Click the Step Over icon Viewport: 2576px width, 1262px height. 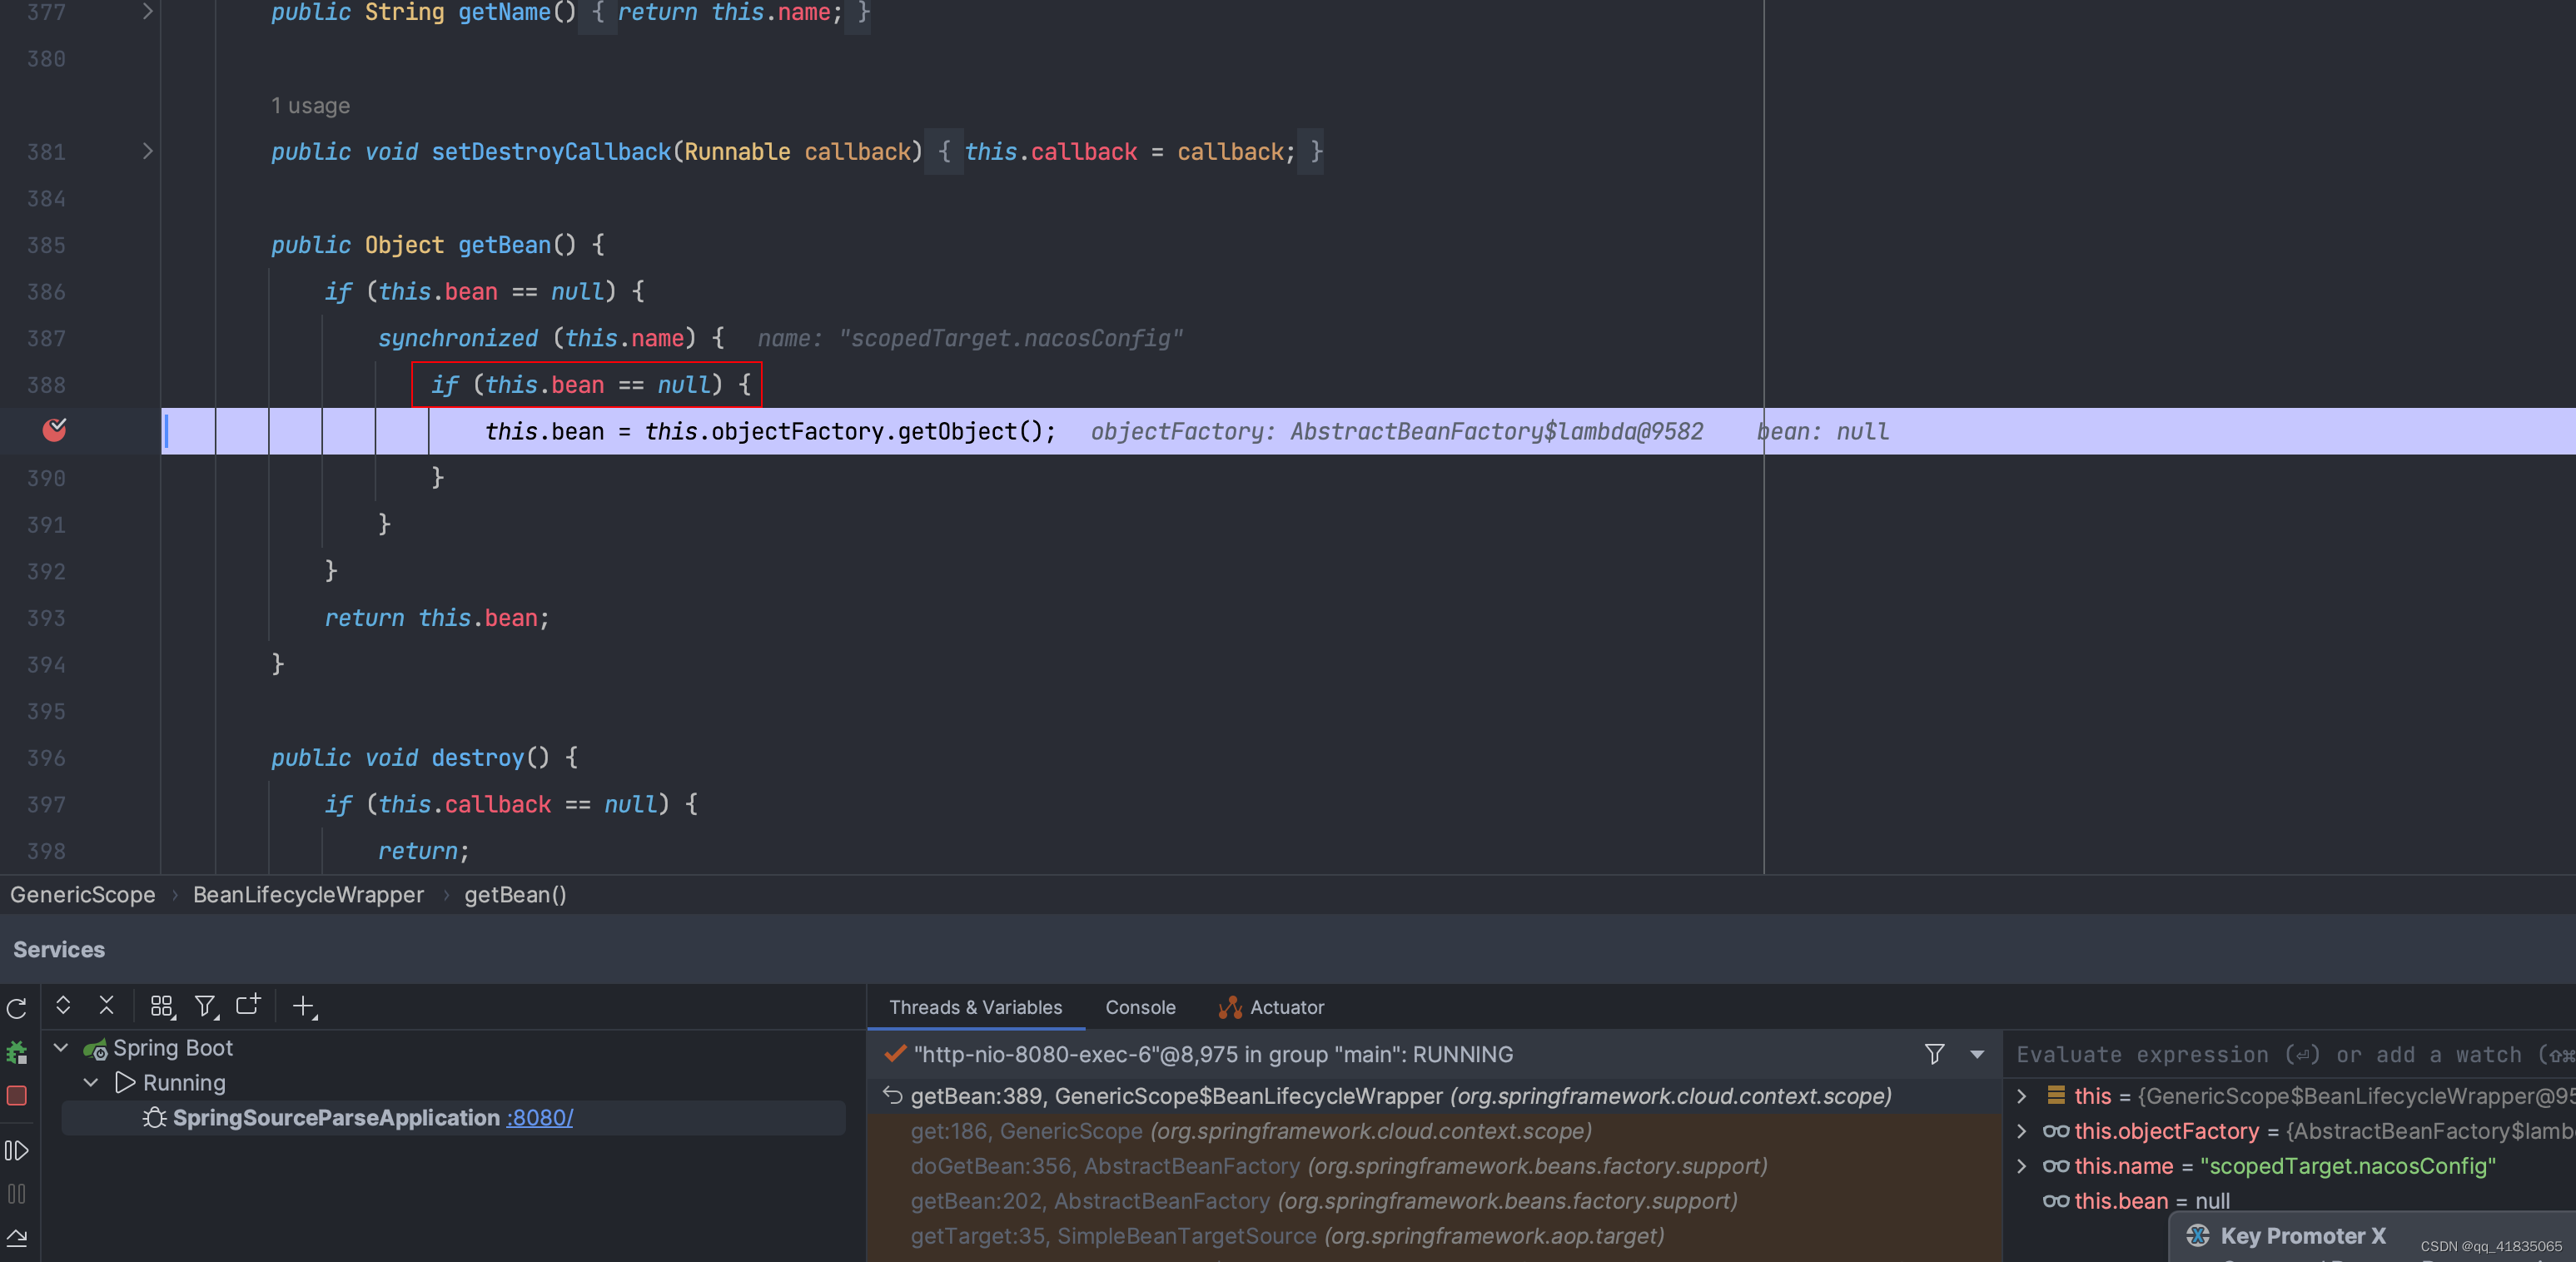(x=17, y=1238)
